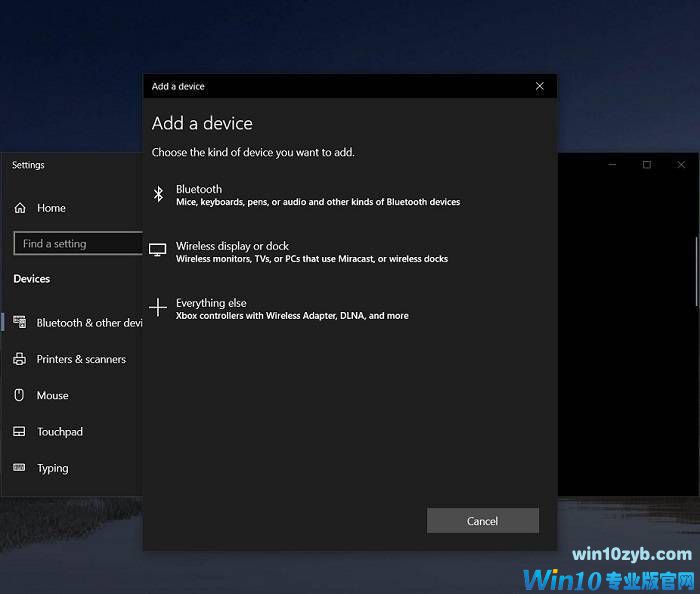Click the Mouse icon in the sidebar
The image size is (700, 594).
click(x=19, y=395)
